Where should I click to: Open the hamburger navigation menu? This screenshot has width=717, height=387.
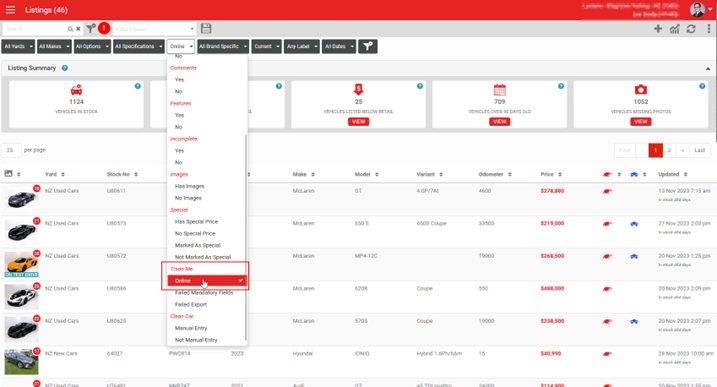pos(10,10)
